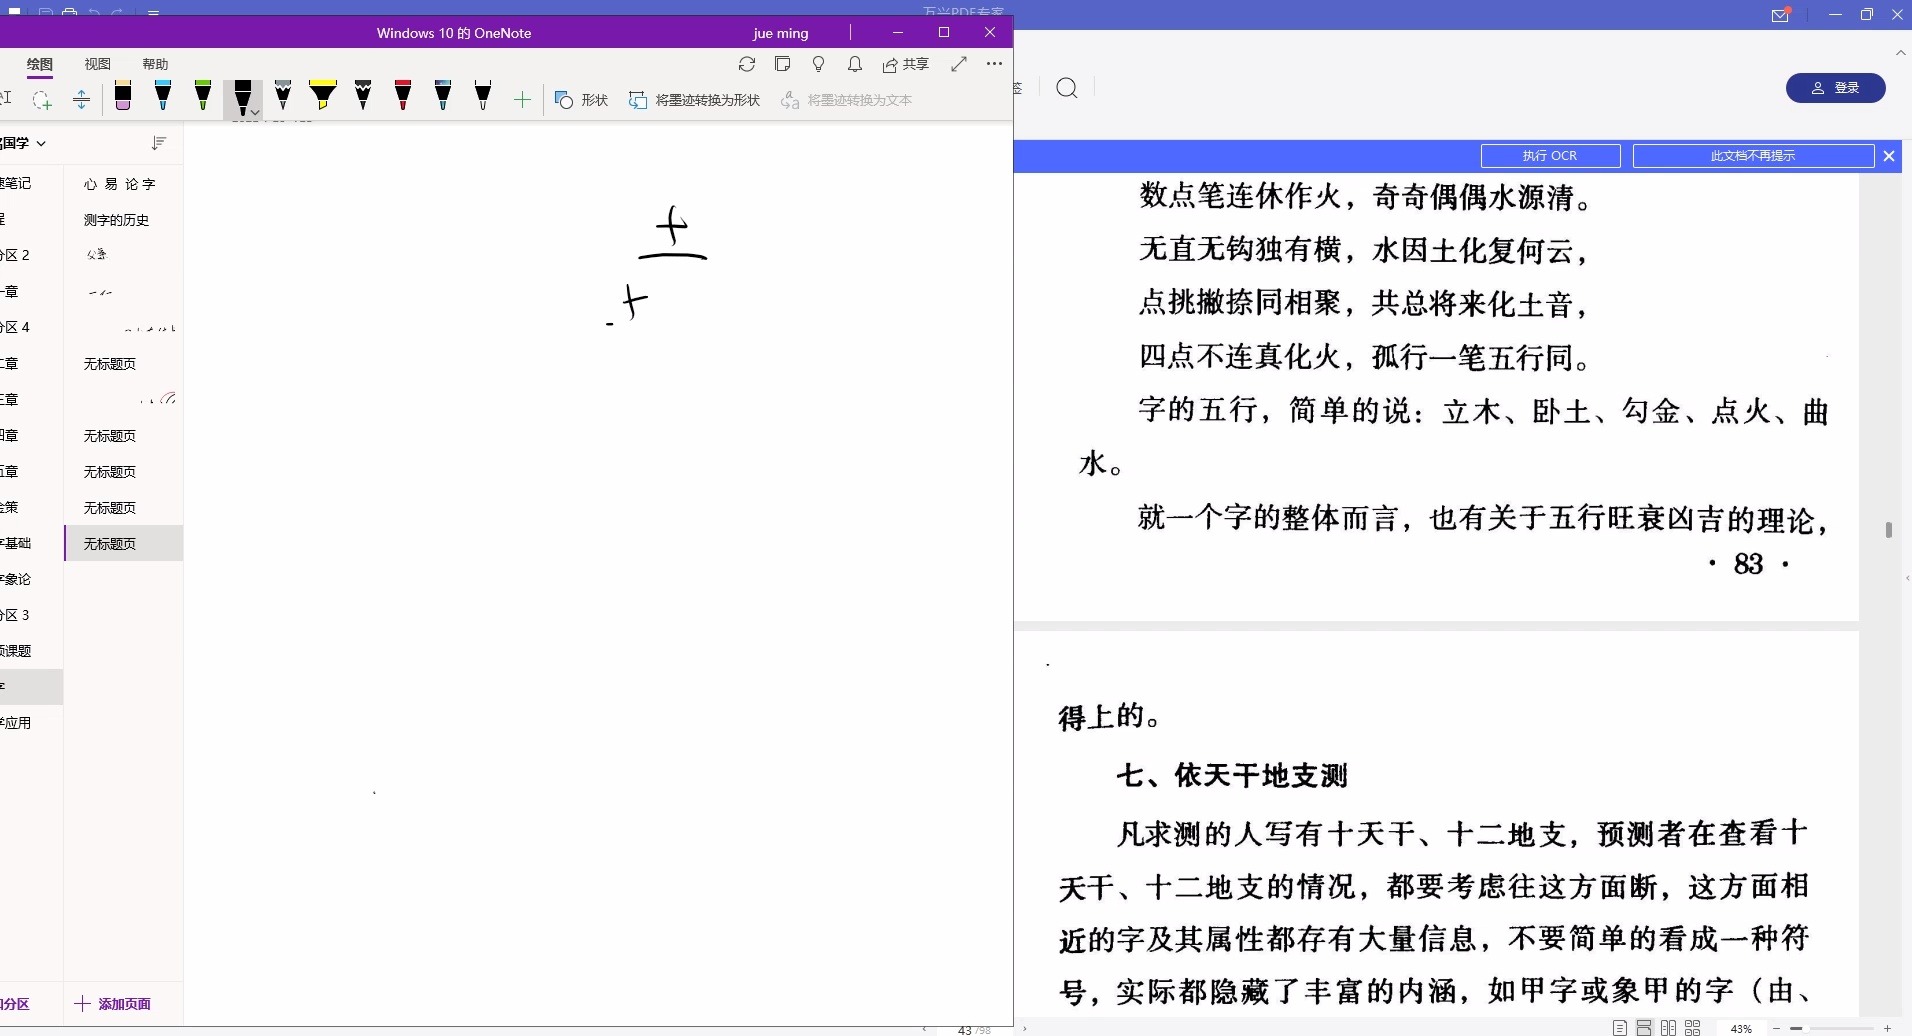Screen dimensions: 1912x1036
Task: Collapse PDF ribbon with top-right chevron
Action: [1901, 52]
